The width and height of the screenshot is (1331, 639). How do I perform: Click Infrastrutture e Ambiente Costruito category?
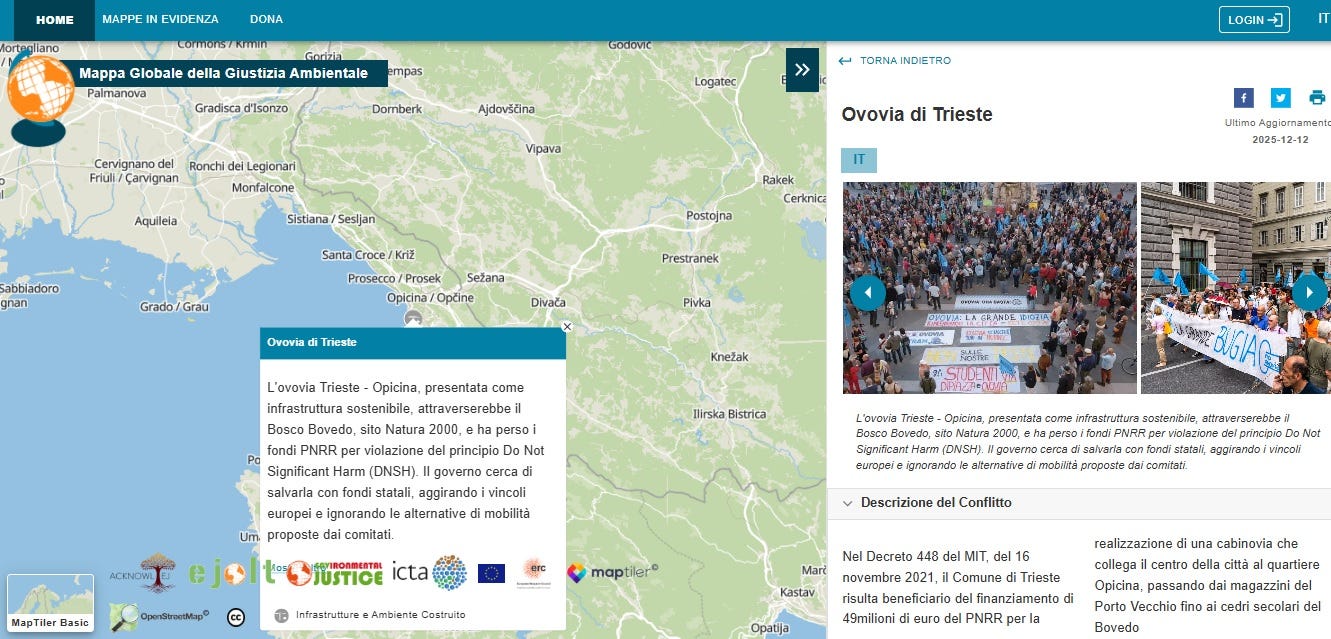pos(380,615)
